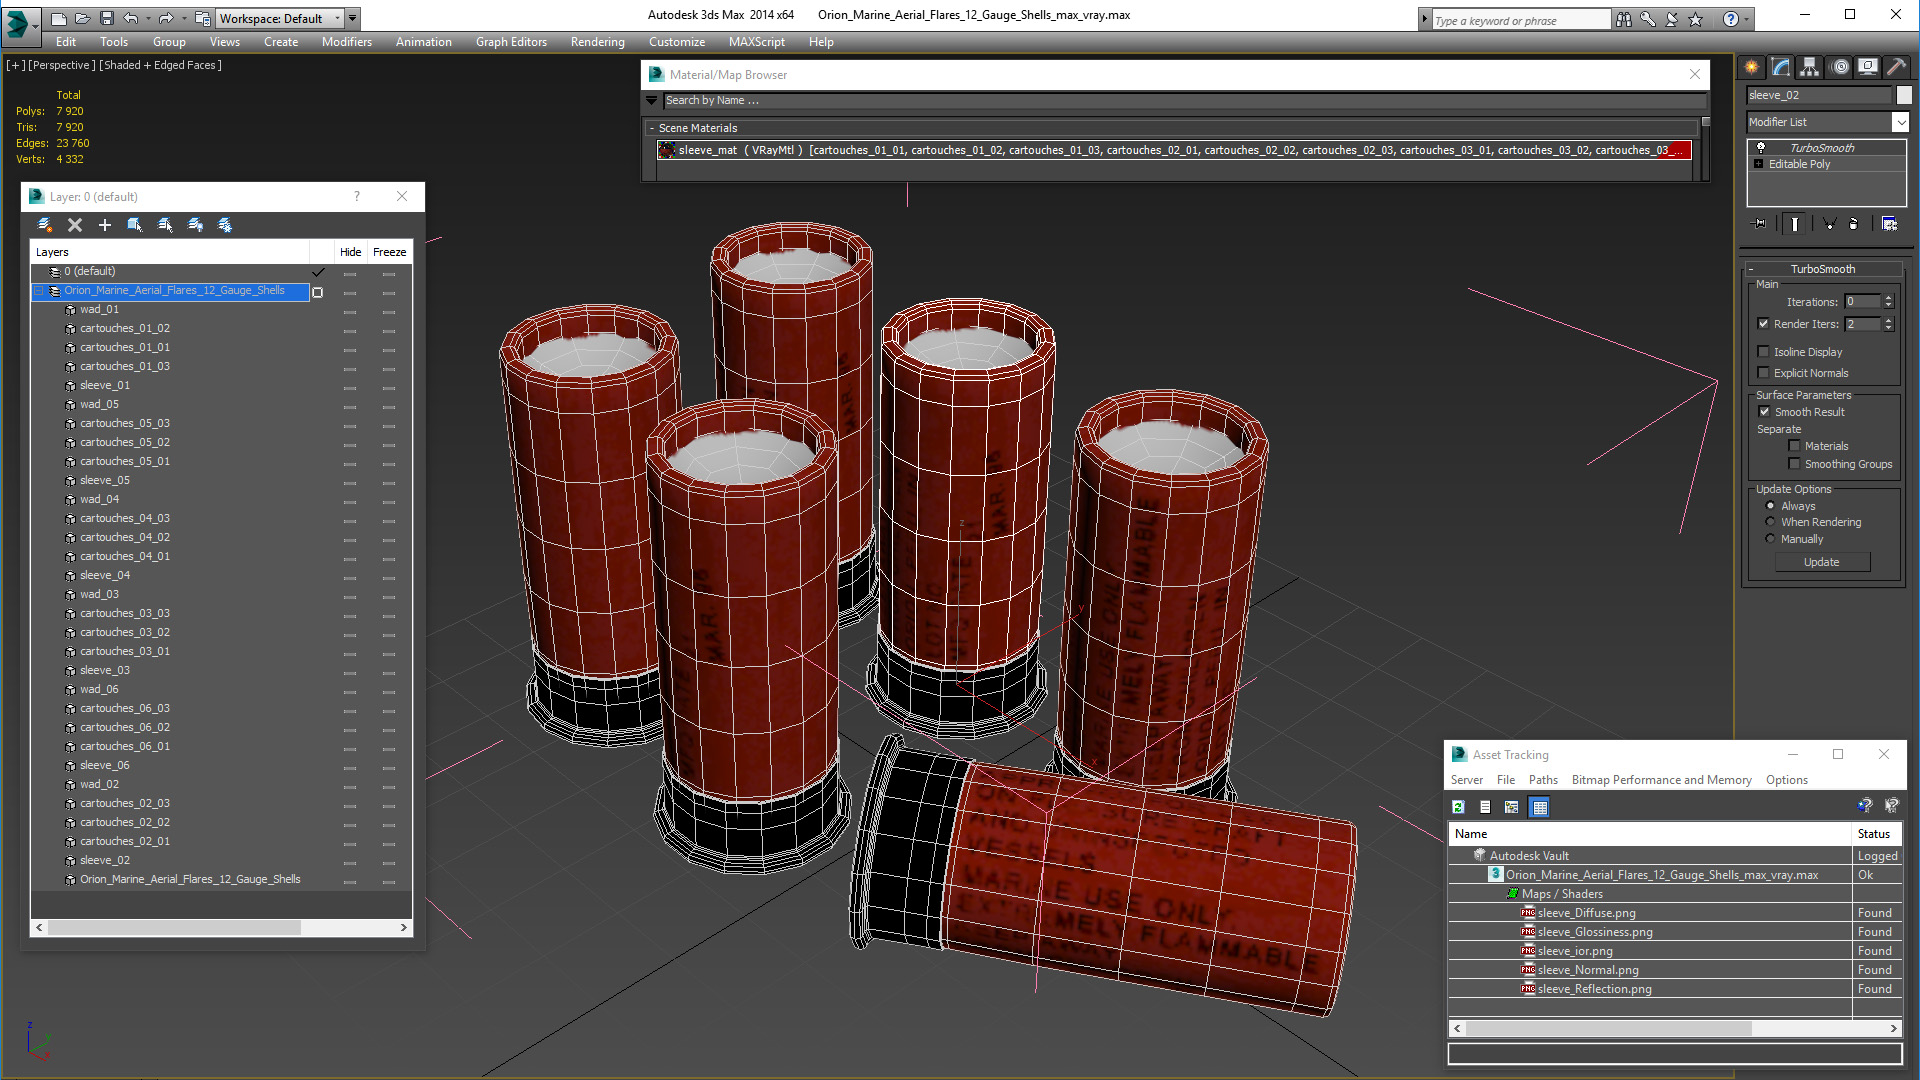The height and width of the screenshot is (1080, 1920).
Task: Click Tree View icon in Asset Tracking
Action: coord(1512,807)
